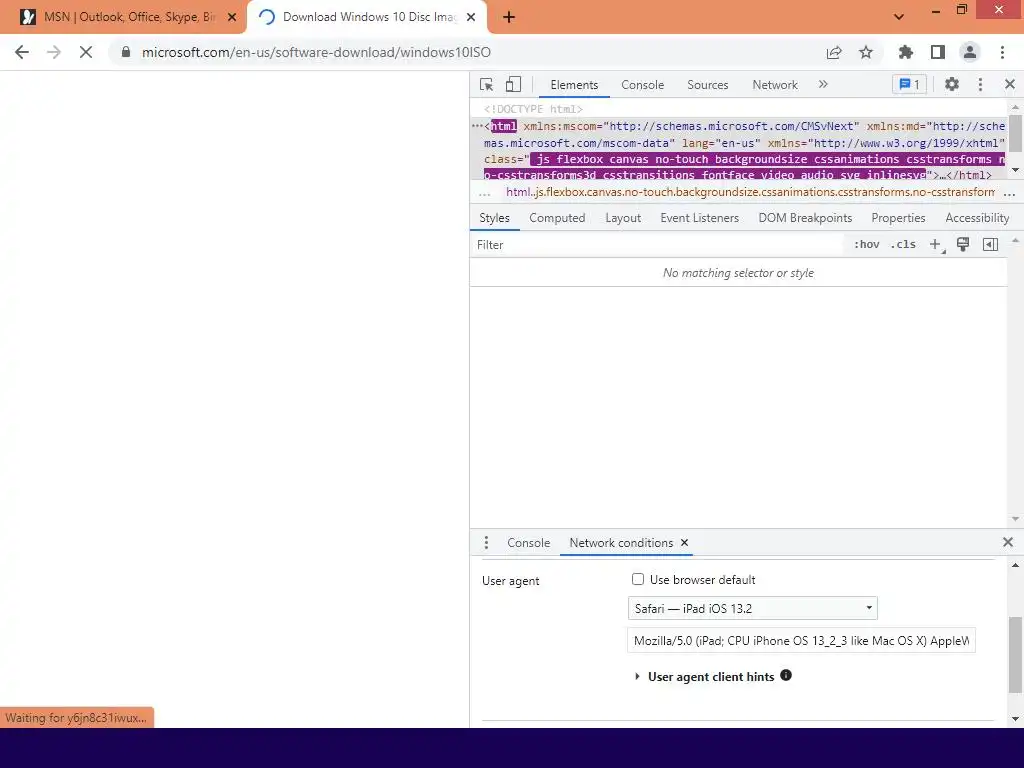1024x768 pixels.
Task: Open the Accessibility pane tab
Action: pos(977,218)
